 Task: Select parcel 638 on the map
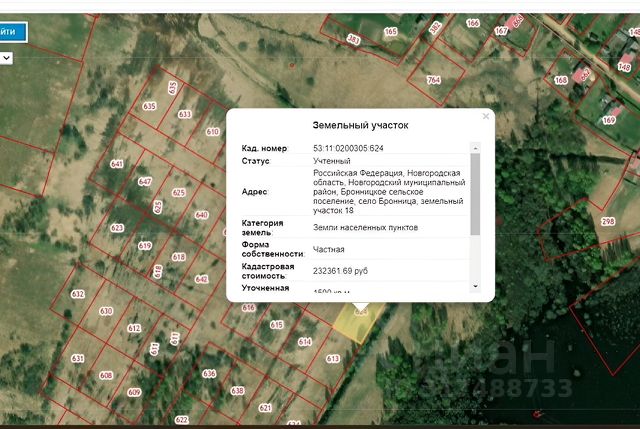click(x=237, y=391)
